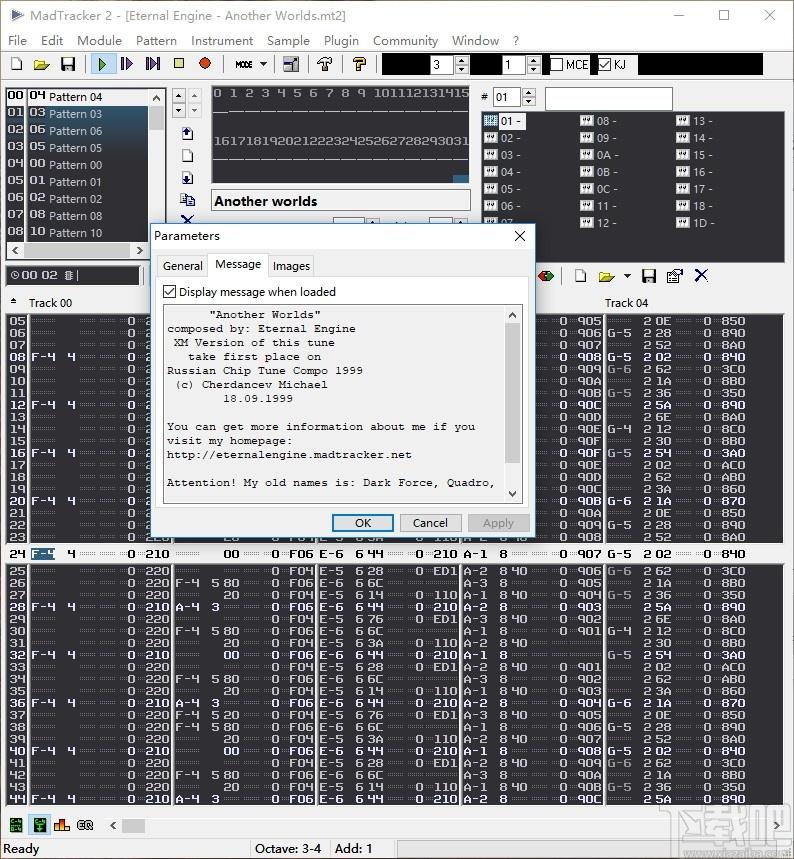Viewport: 794px width, 859px height.
Task: Delete the instrument with blue X icon
Action: 701,276
